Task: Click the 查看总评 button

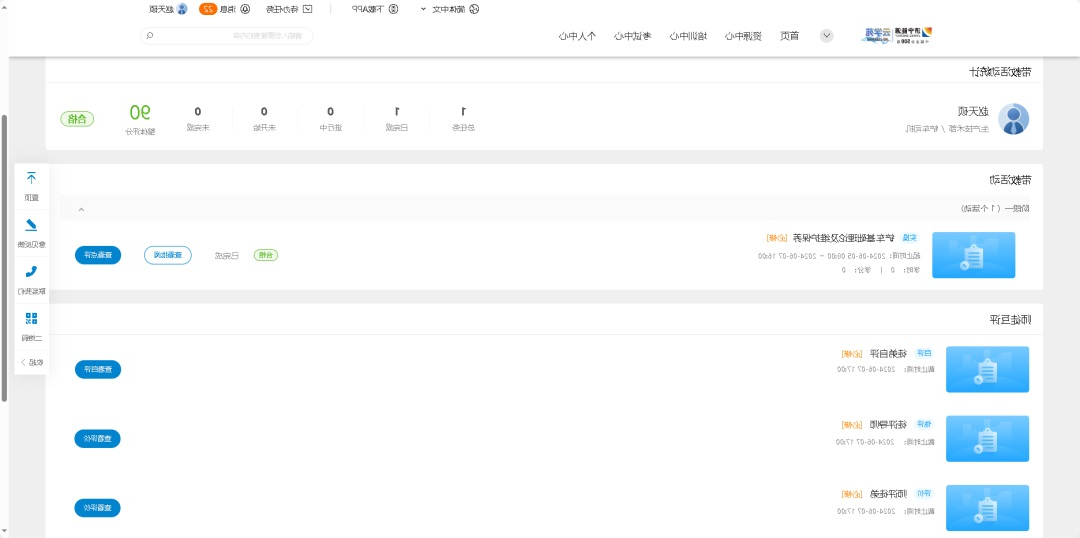Action: [97, 255]
